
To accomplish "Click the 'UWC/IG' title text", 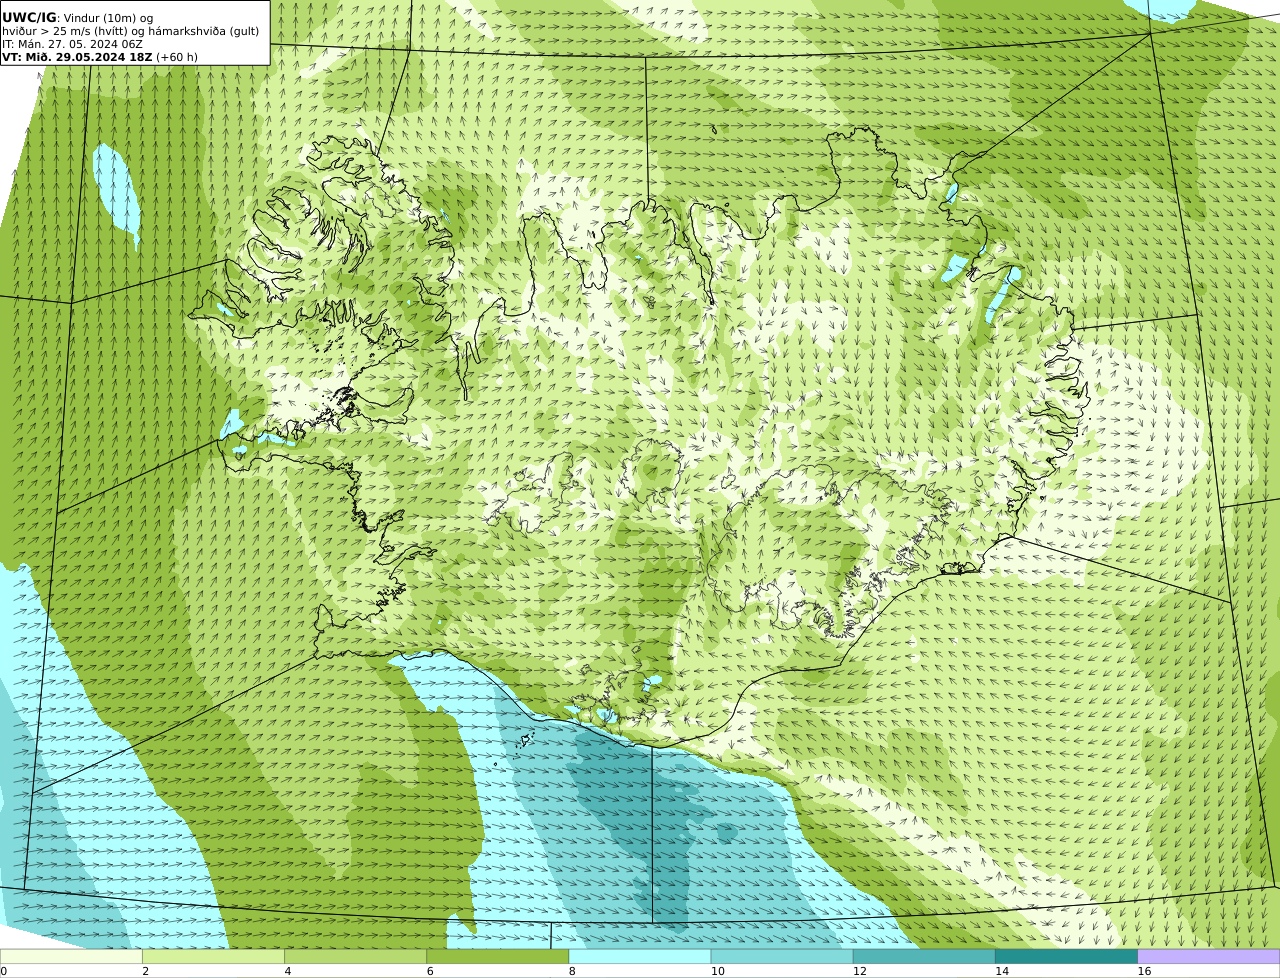I will tap(29, 17).
